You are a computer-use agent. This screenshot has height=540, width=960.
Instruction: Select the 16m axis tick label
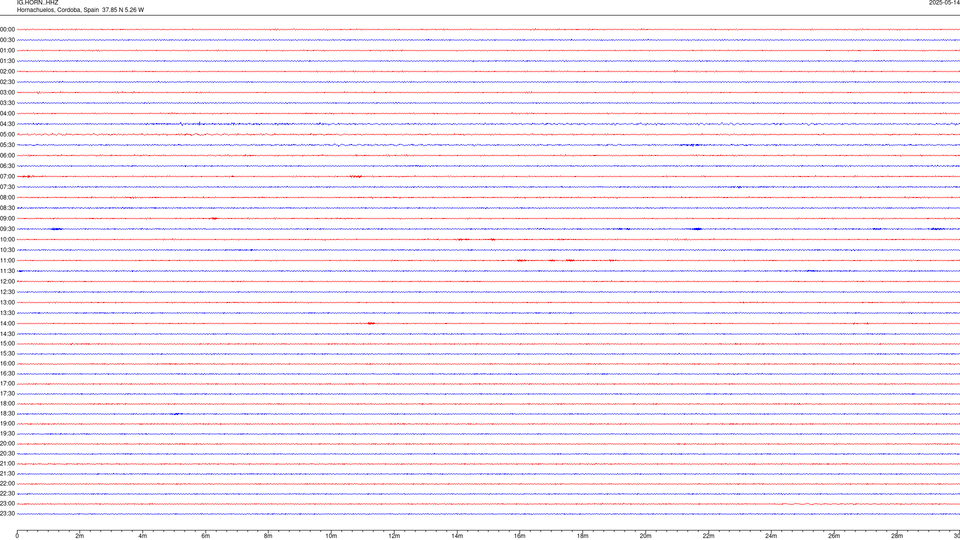pyautogui.click(x=520, y=536)
